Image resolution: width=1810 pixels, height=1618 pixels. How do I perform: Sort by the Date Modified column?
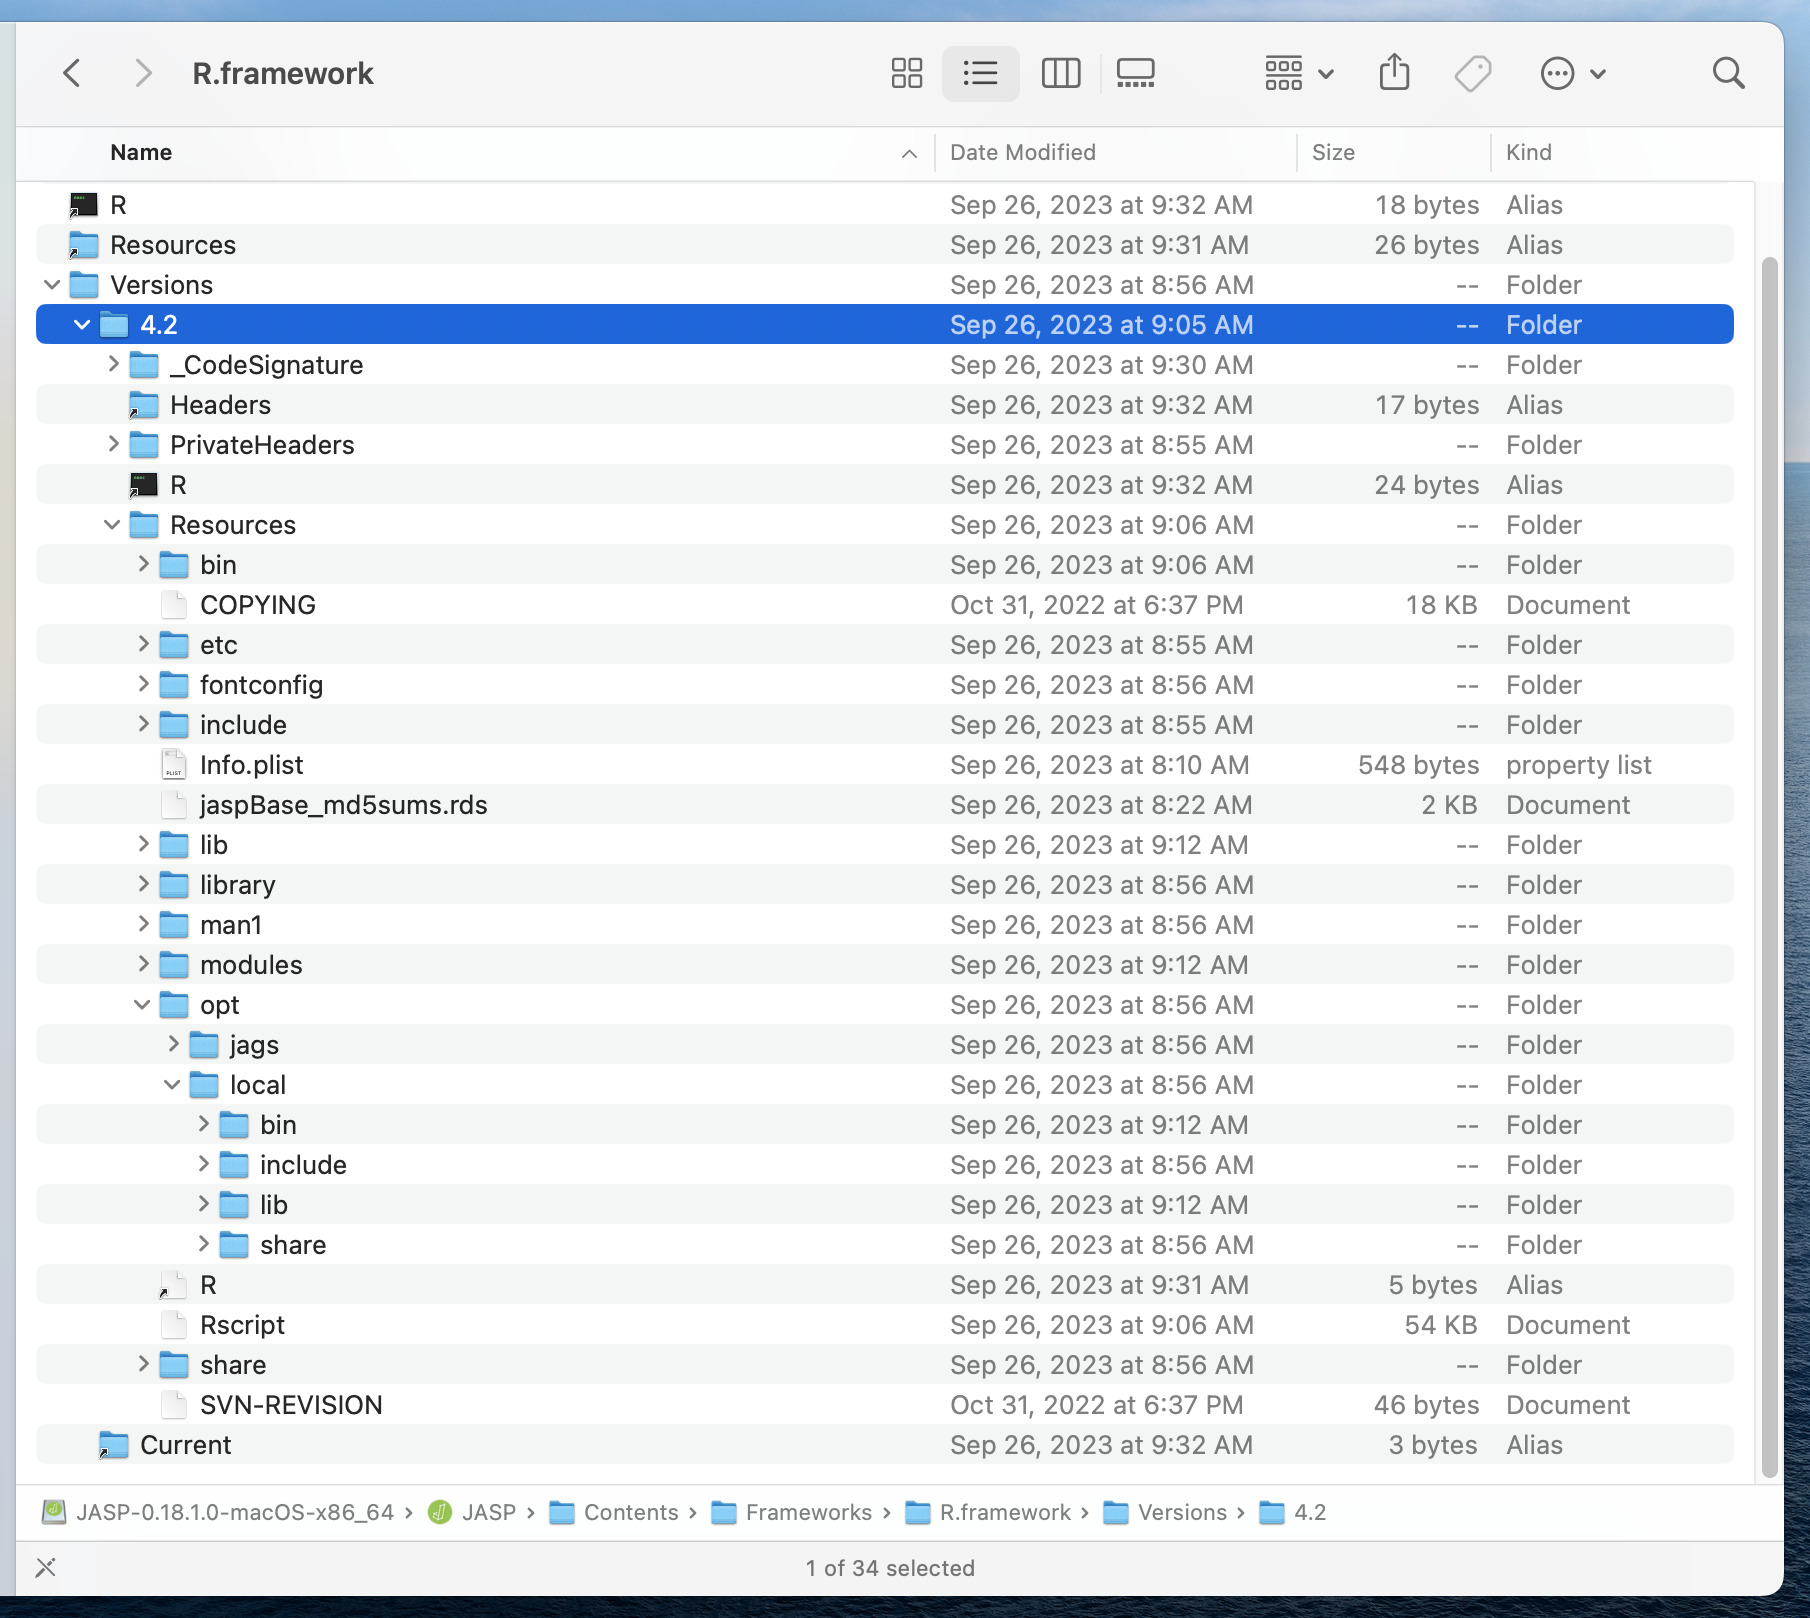tap(1021, 152)
